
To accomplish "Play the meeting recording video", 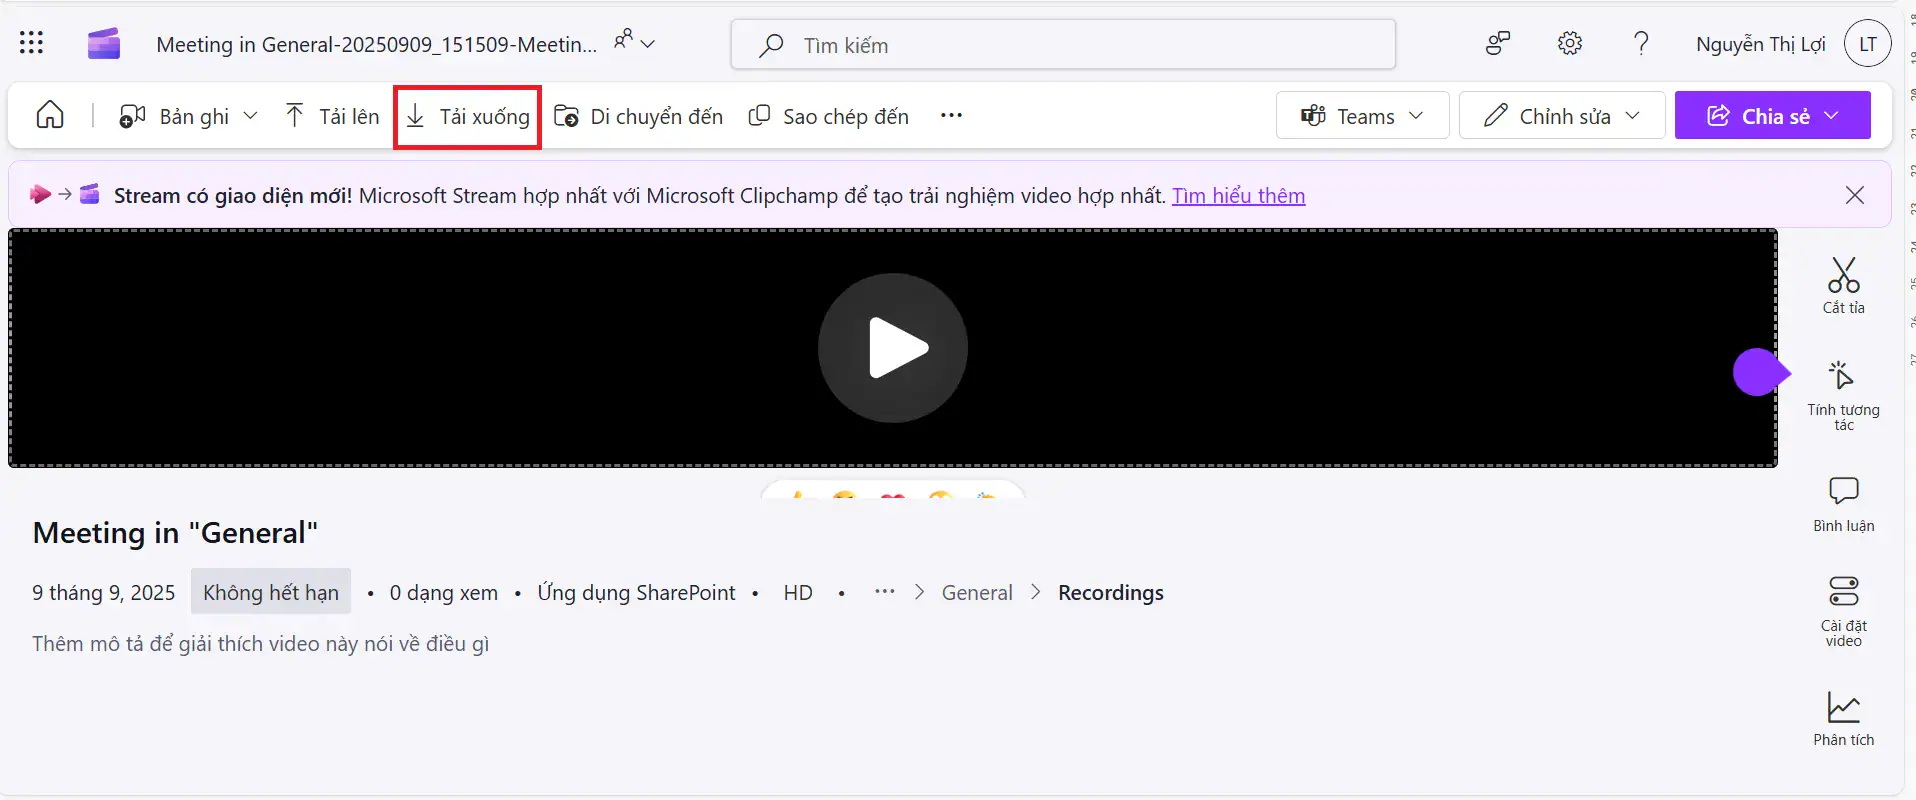I will pos(892,348).
